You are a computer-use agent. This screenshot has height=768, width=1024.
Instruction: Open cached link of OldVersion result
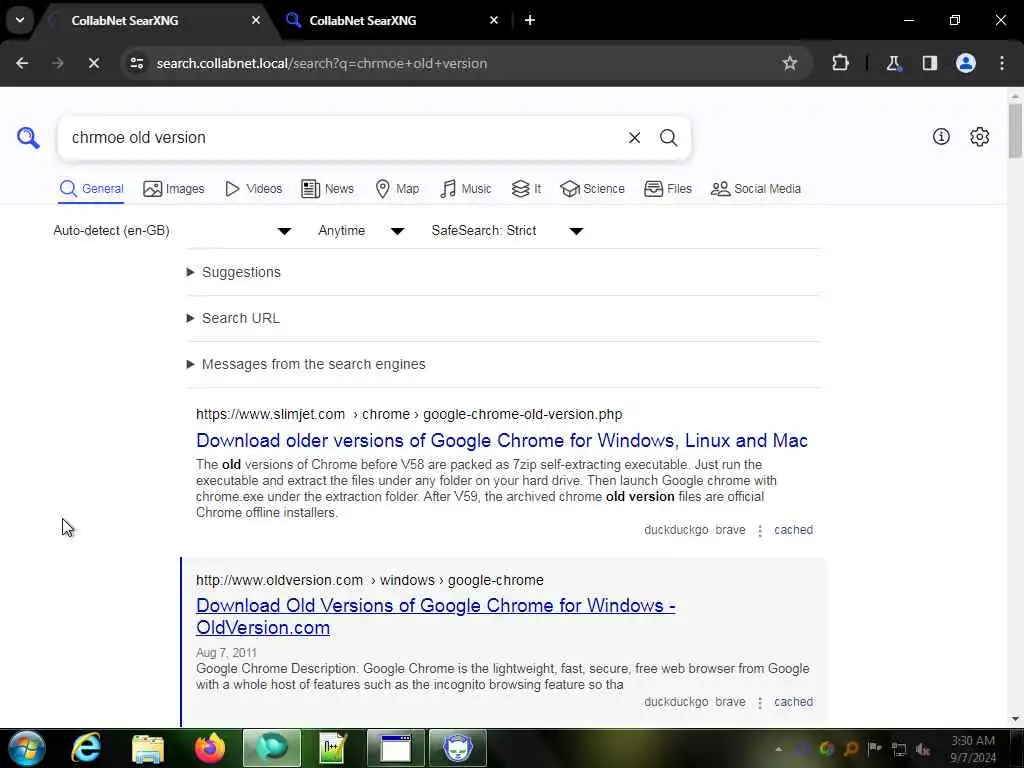pos(793,702)
